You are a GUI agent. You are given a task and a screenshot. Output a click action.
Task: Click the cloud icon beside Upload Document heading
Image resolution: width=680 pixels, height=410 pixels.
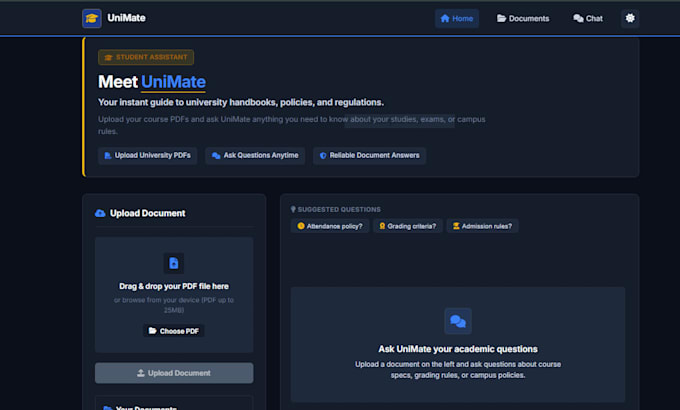click(x=100, y=213)
